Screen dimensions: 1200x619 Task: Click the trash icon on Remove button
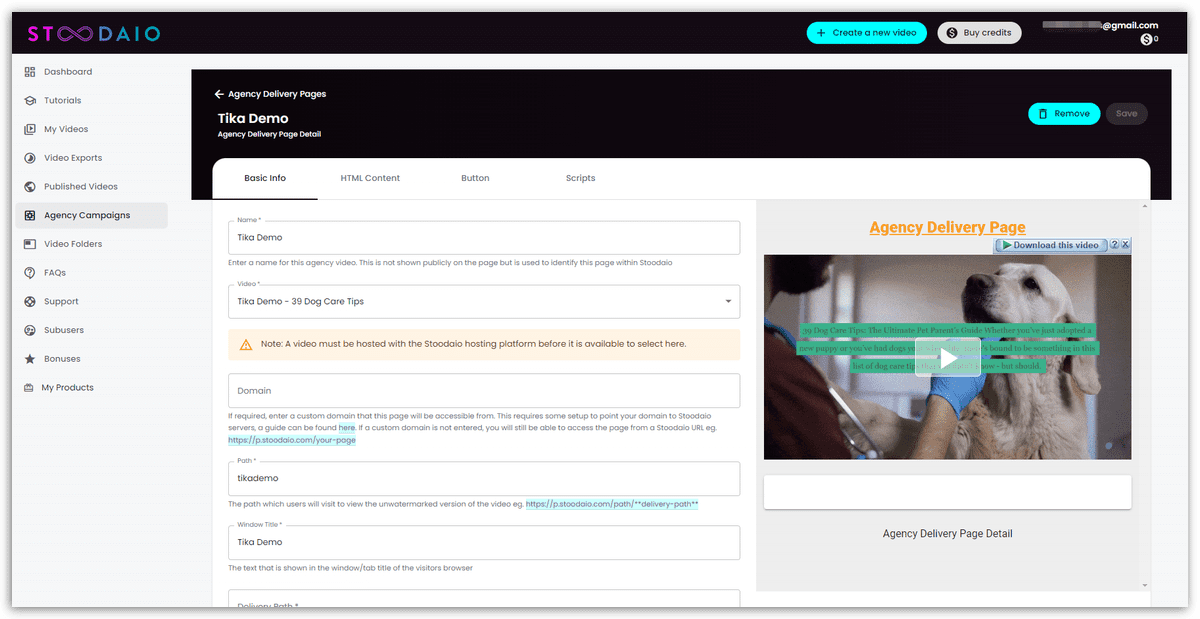(x=1043, y=114)
